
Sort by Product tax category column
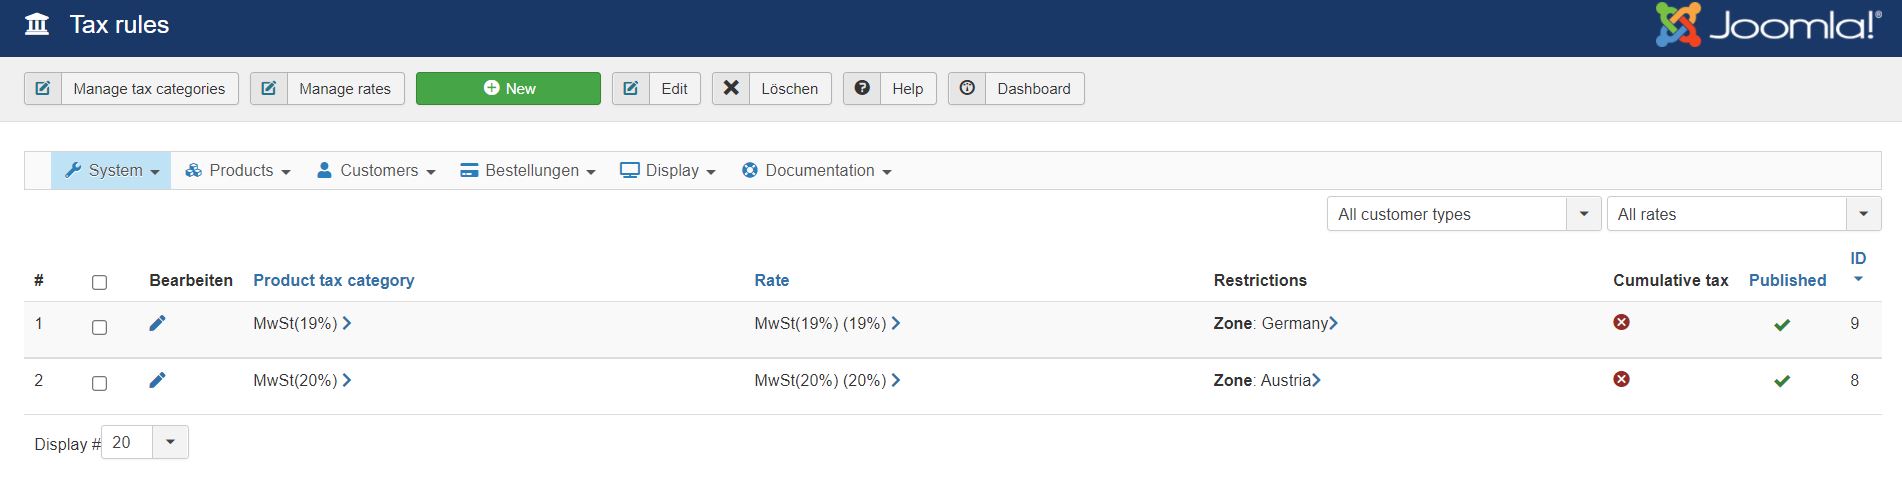pos(333,280)
